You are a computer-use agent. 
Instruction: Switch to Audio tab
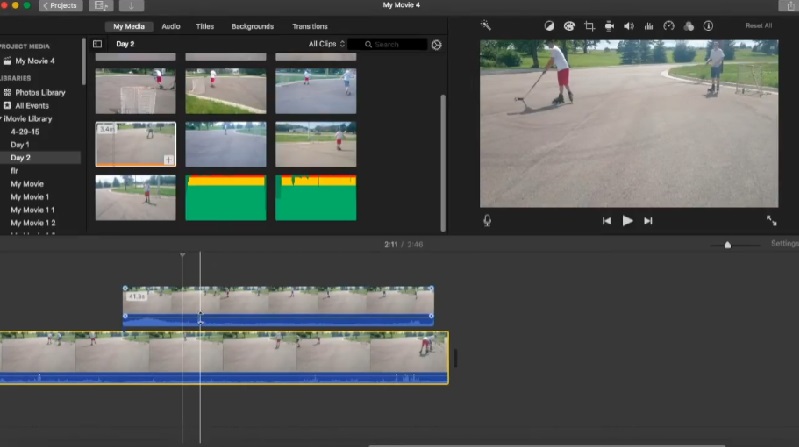point(171,27)
